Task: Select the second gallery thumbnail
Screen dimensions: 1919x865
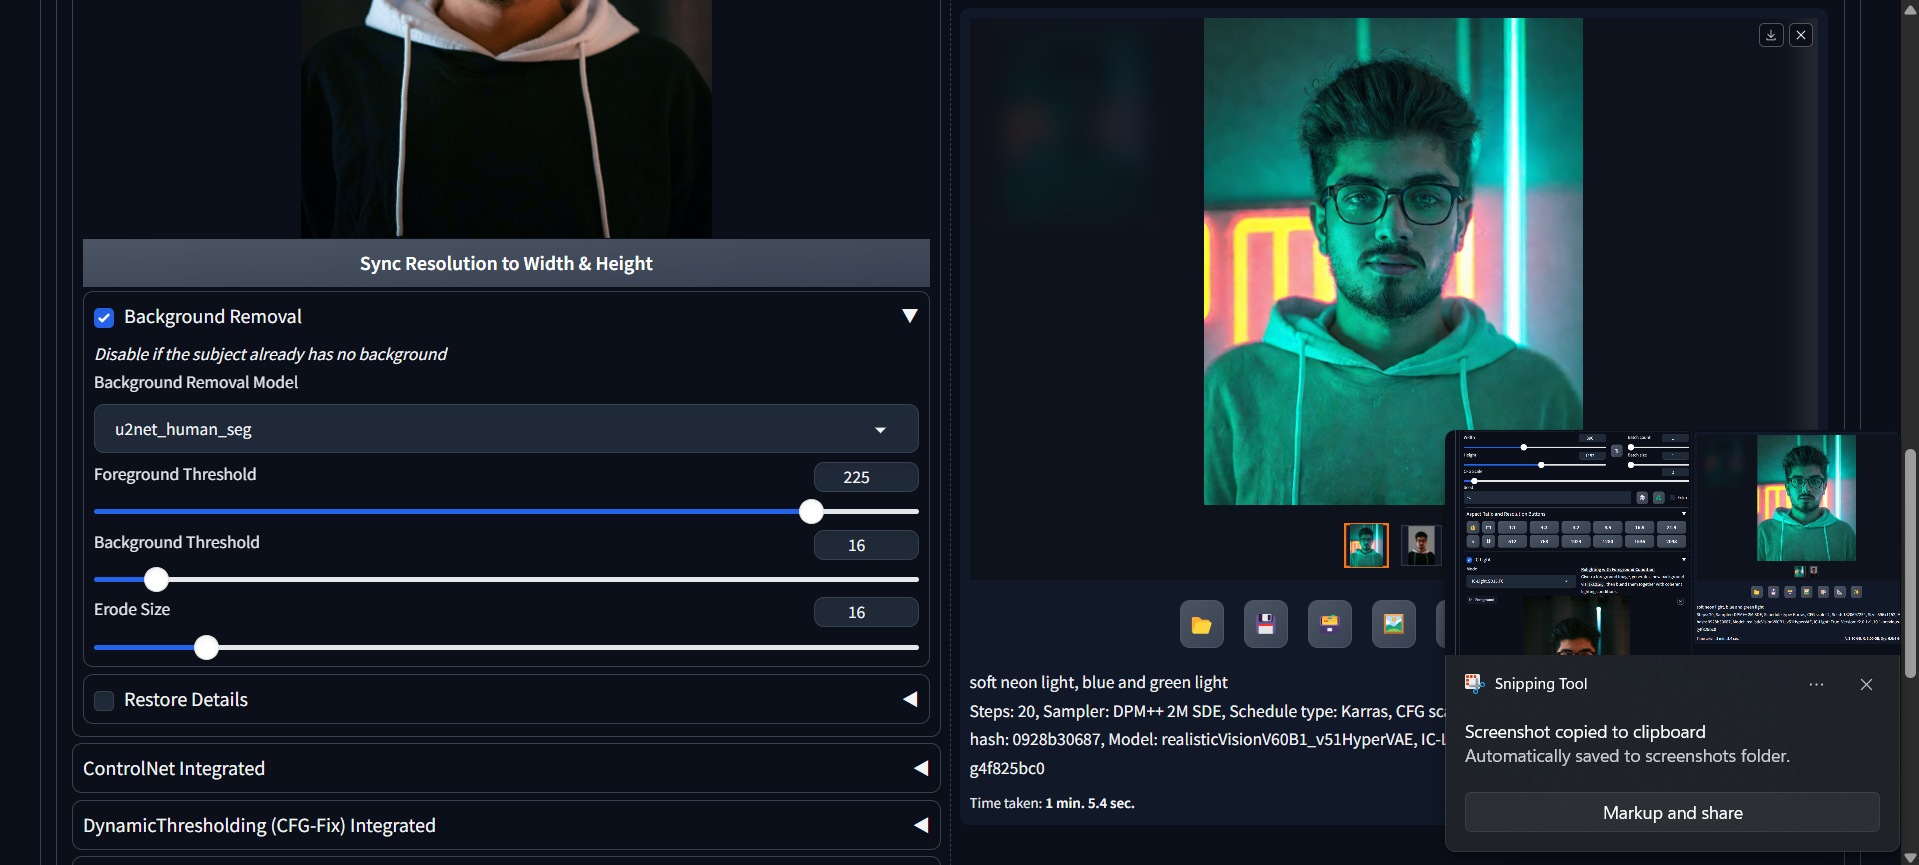Action: tap(1420, 546)
